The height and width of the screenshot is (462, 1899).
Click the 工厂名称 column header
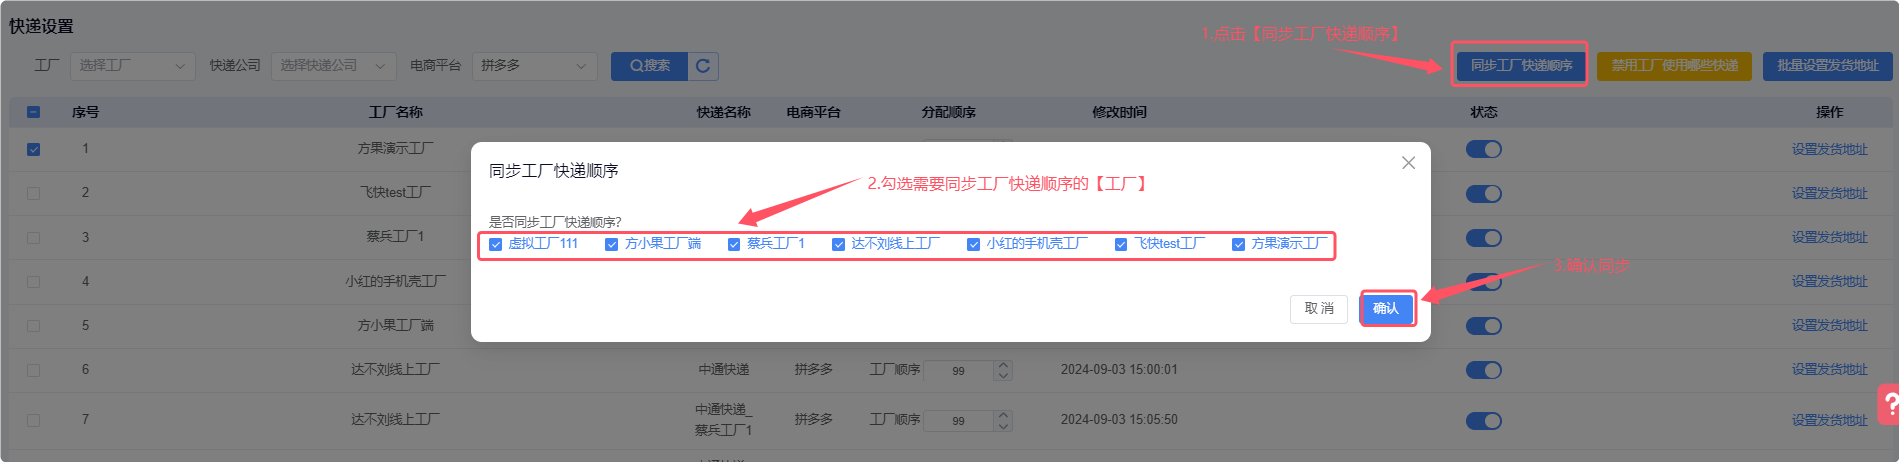395,112
